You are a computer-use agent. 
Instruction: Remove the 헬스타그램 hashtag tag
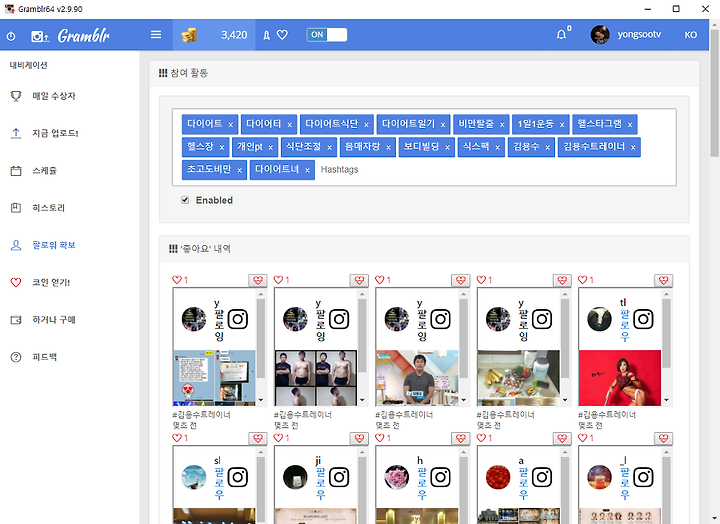click(x=630, y=124)
